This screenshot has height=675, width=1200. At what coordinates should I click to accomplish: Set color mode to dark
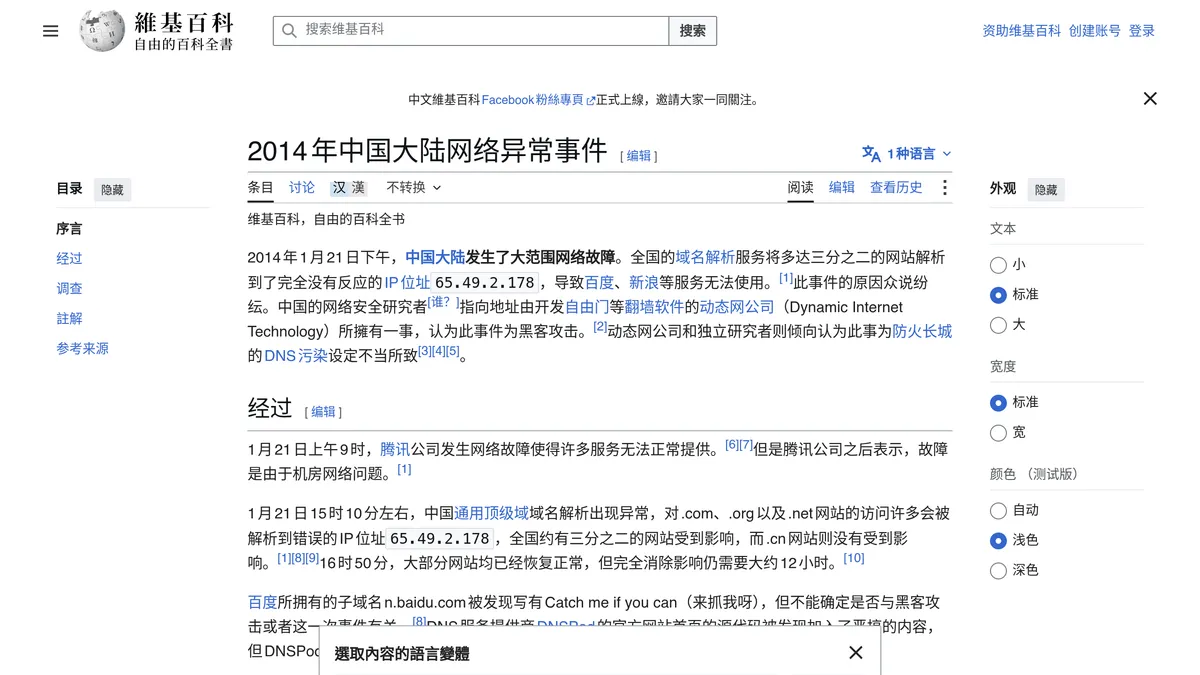998,571
